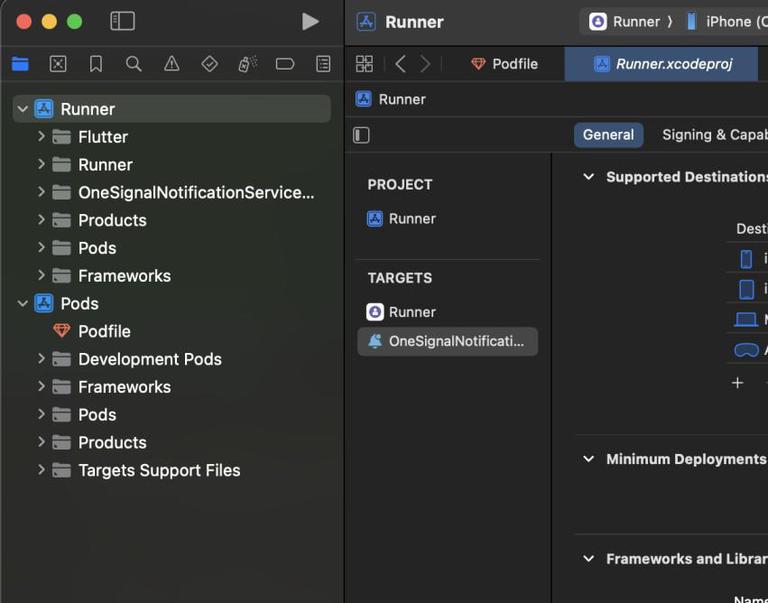This screenshot has width=768, height=603.
Task: Switch to the Podfile tab
Action: coord(505,64)
